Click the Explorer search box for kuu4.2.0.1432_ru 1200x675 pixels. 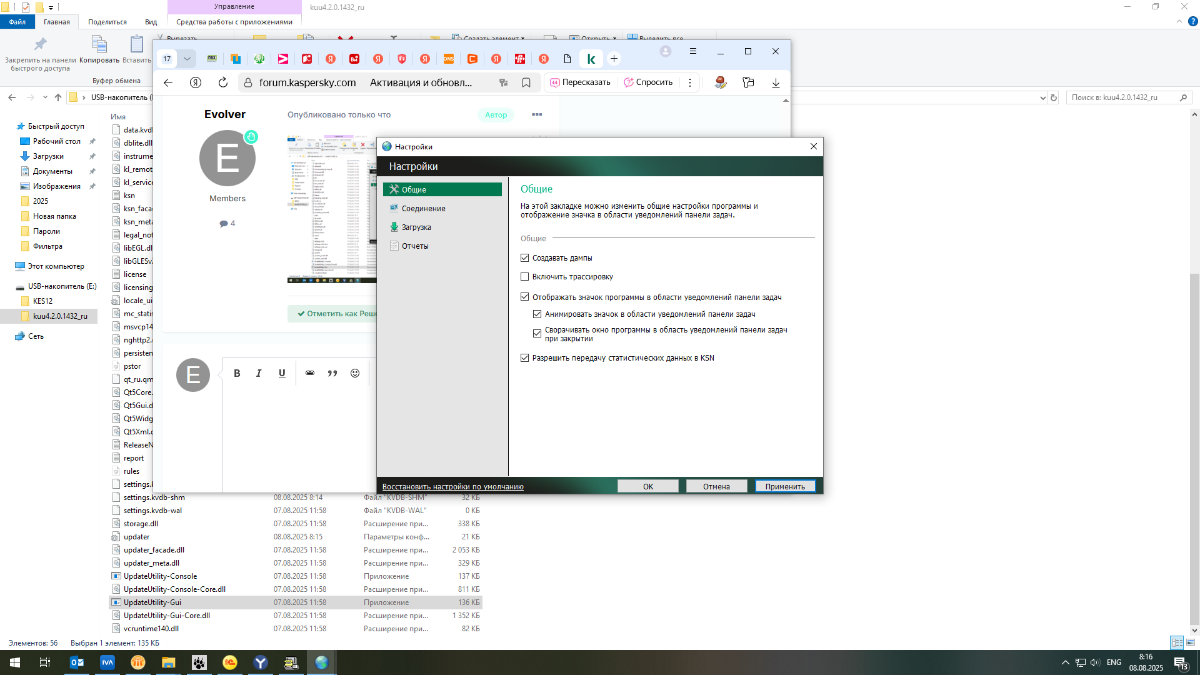1131,97
